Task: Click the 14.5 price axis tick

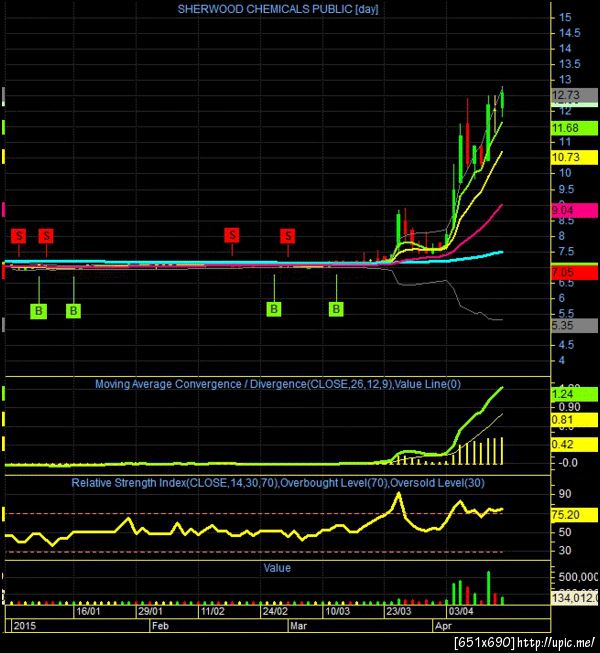Action: 570,33
